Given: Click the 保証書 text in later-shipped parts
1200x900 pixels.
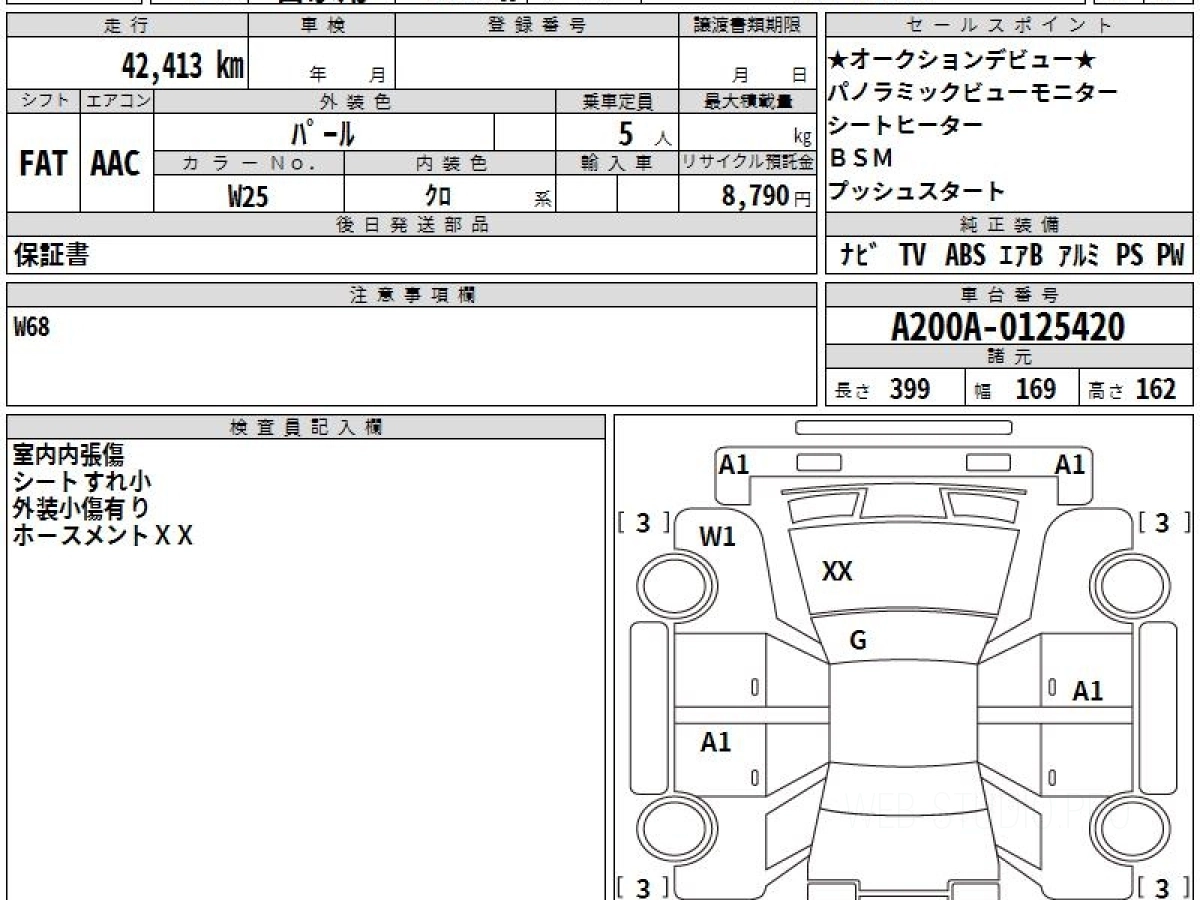Looking at the screenshot, I should point(51,255).
